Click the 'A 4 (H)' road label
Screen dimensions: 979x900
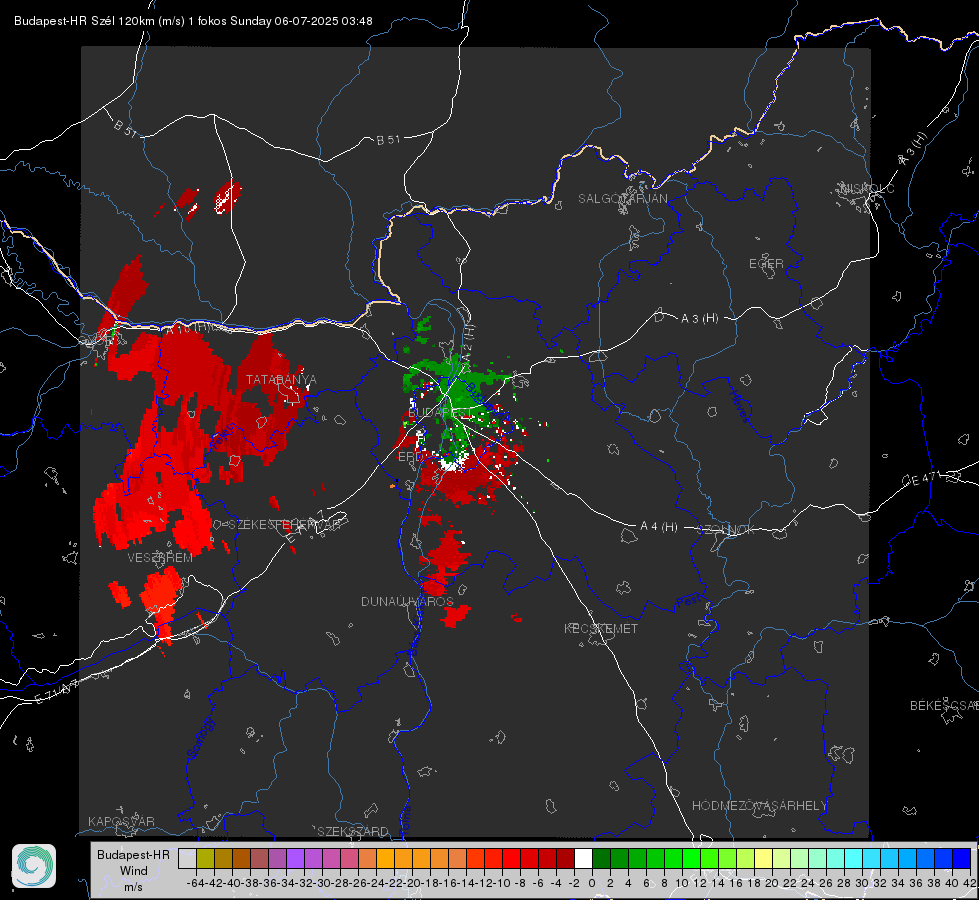[x=659, y=527]
